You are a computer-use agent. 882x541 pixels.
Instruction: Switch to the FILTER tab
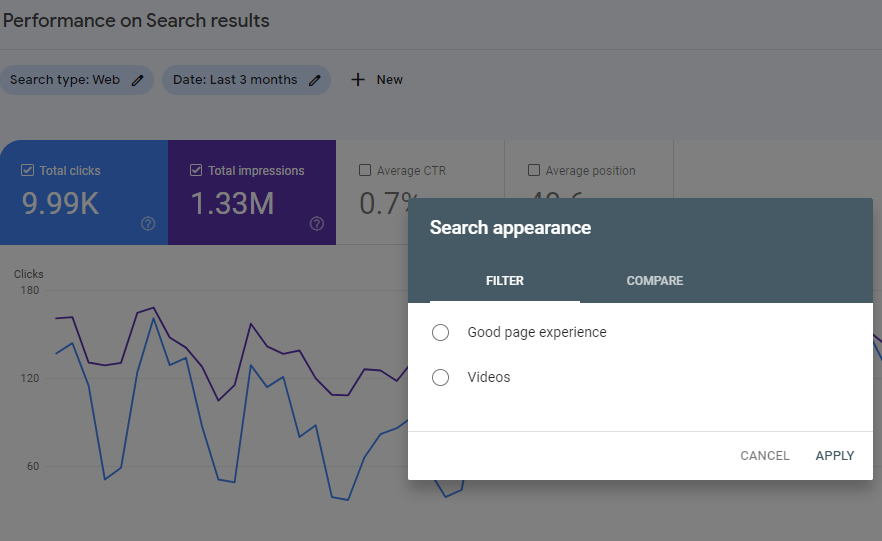505,281
